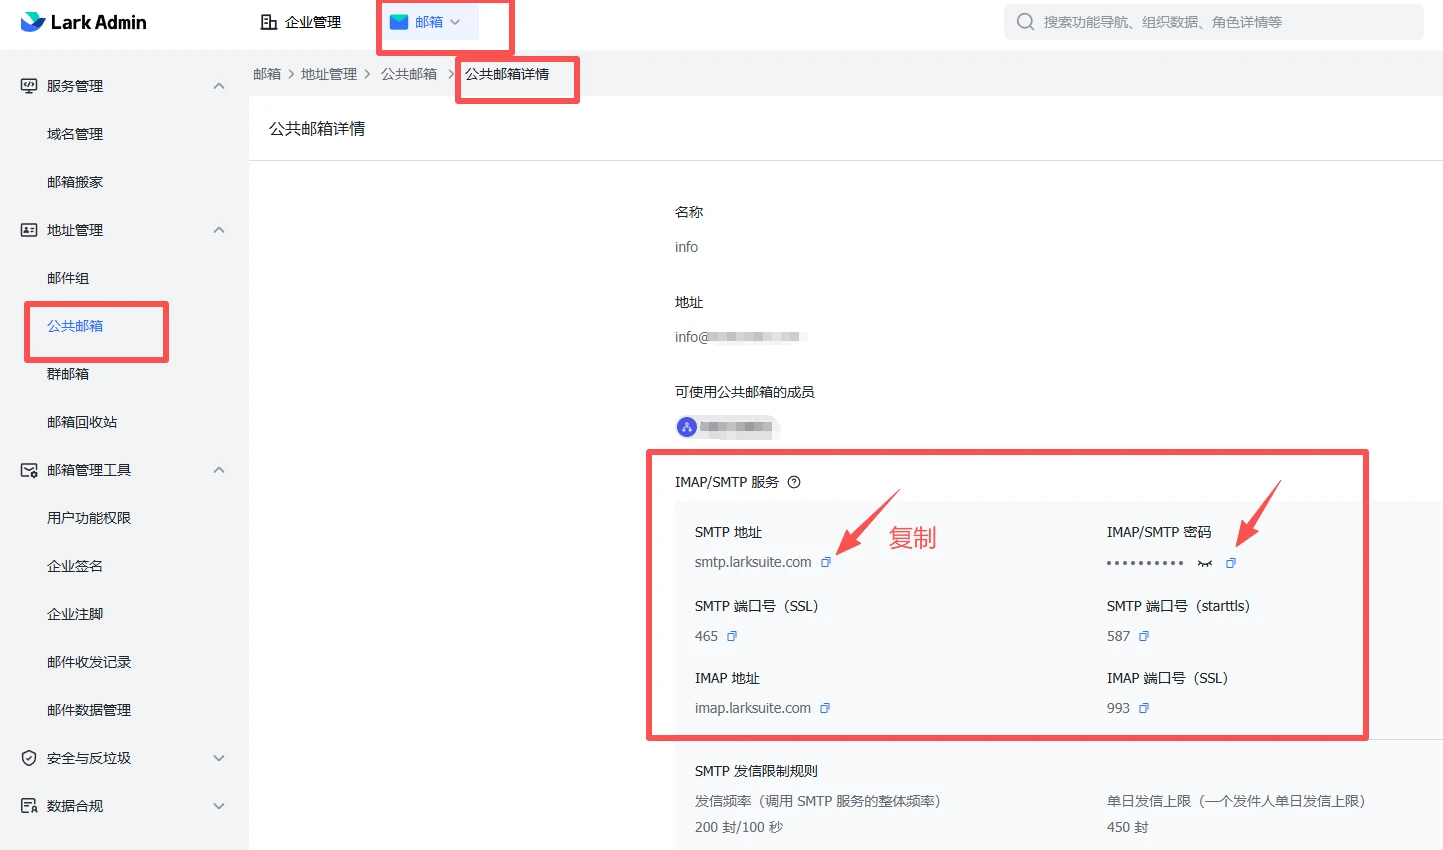Viewport: 1443px width, 850px height.
Task: Click the Lark Admin logo
Action: 84,21
